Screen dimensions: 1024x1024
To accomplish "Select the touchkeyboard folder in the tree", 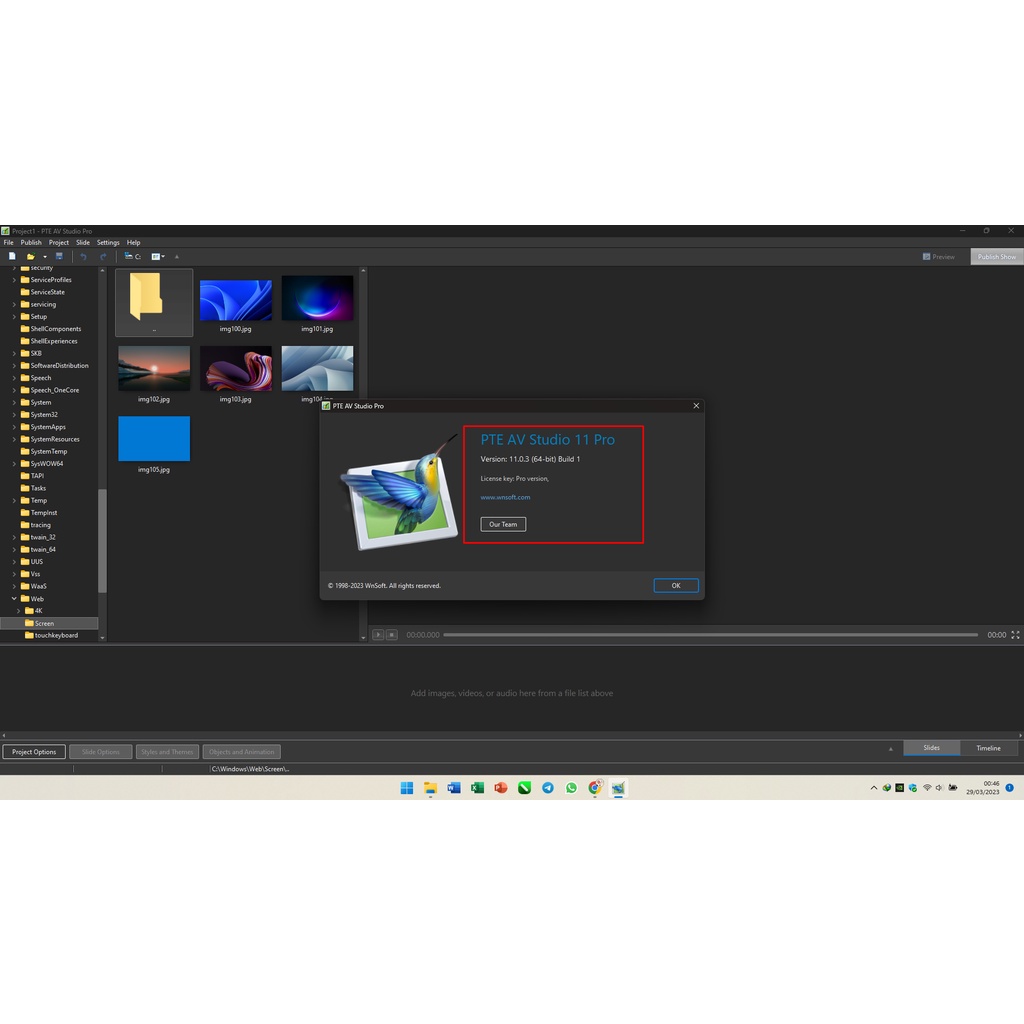I will 56,635.
